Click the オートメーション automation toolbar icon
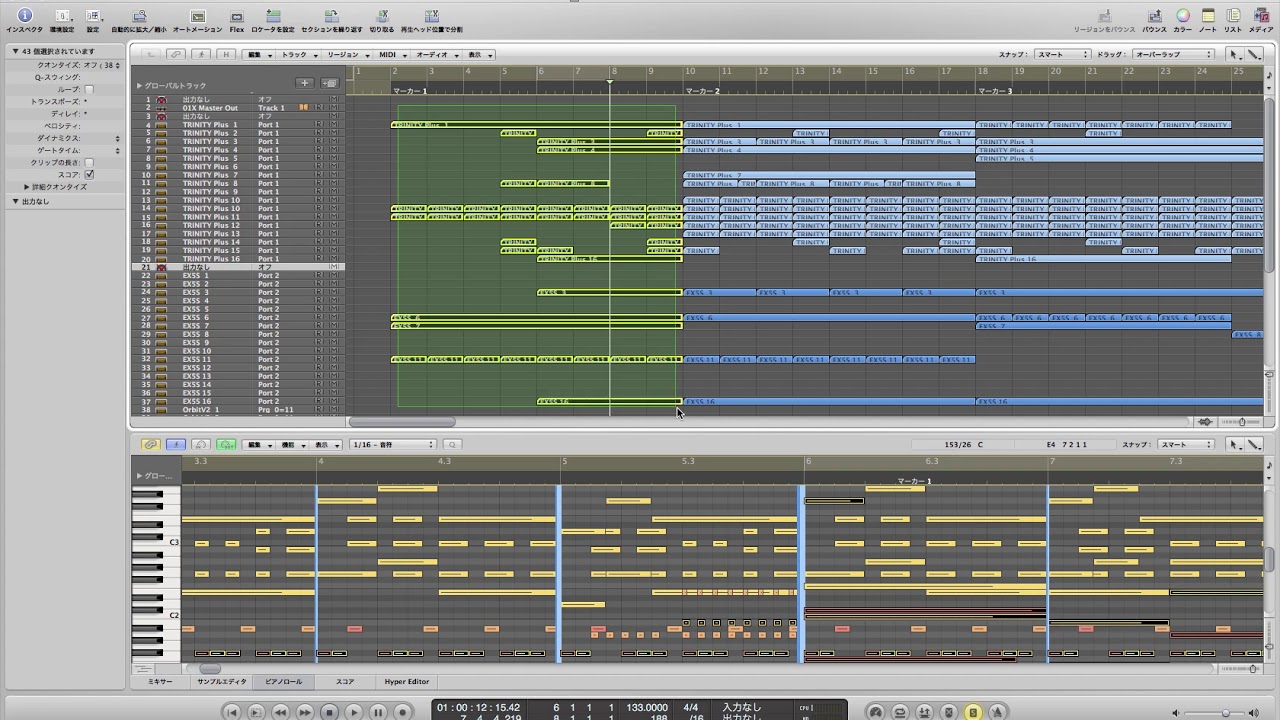 point(198,16)
